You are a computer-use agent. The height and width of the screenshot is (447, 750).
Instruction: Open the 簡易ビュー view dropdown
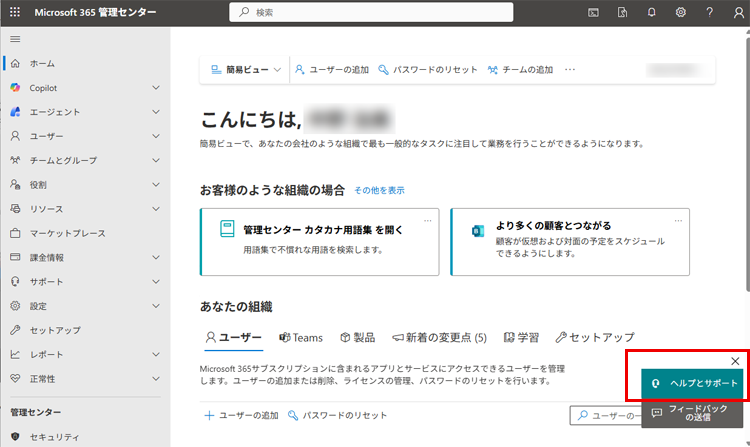tap(246, 70)
